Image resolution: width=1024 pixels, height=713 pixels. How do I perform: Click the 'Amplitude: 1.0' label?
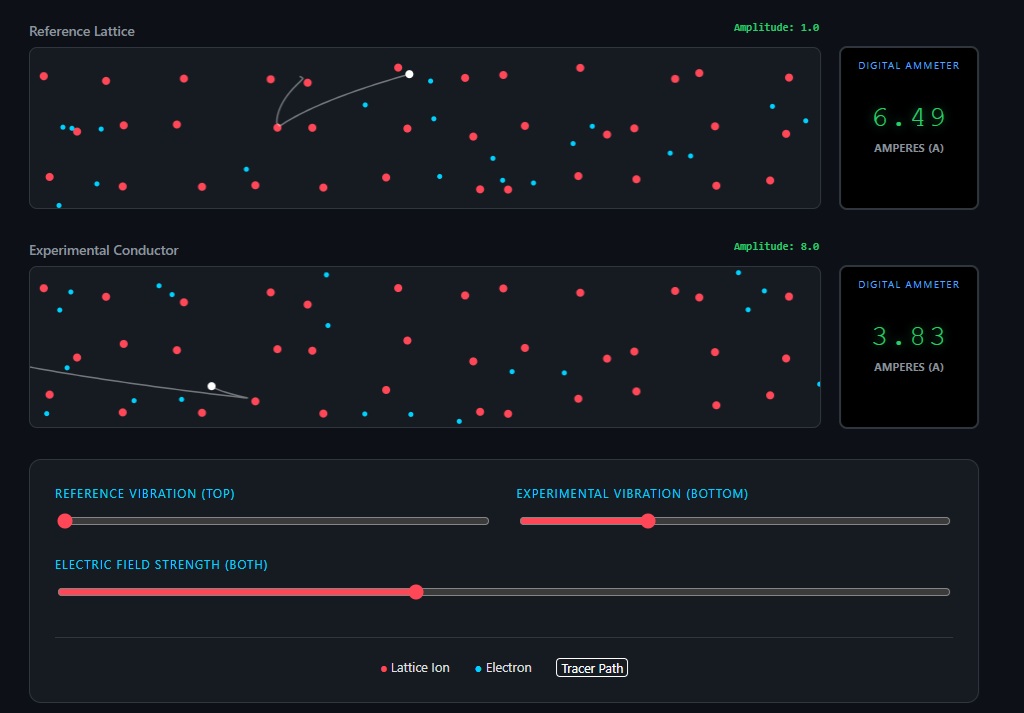(776, 27)
